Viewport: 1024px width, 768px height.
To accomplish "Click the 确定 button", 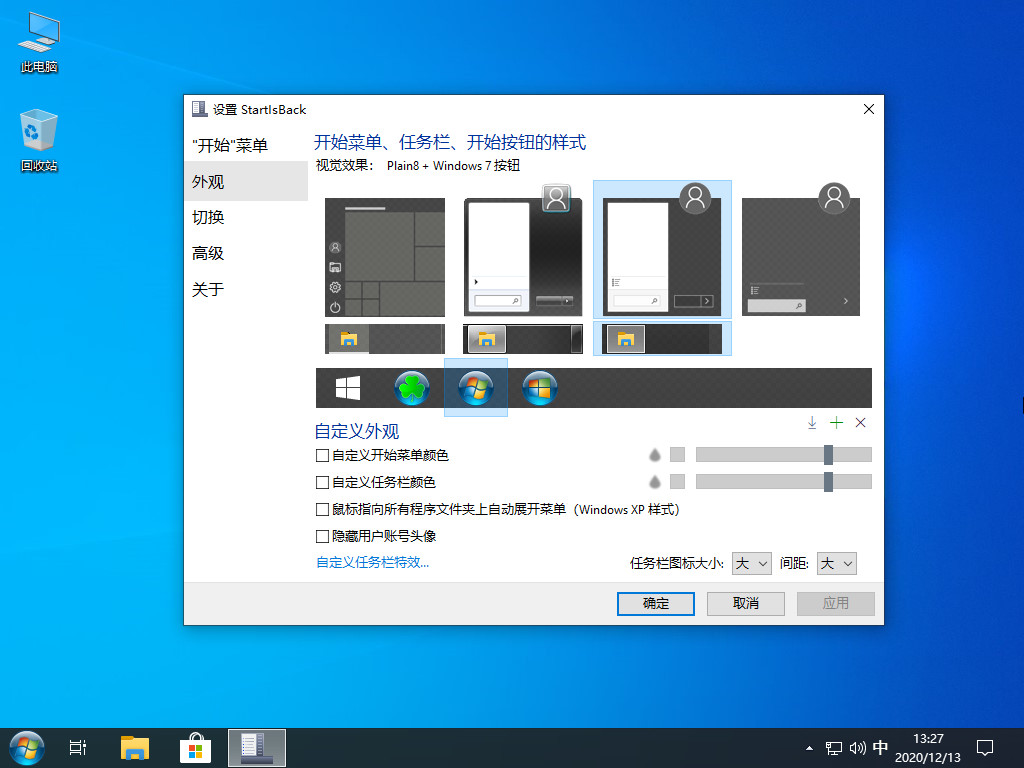I will pos(656,603).
